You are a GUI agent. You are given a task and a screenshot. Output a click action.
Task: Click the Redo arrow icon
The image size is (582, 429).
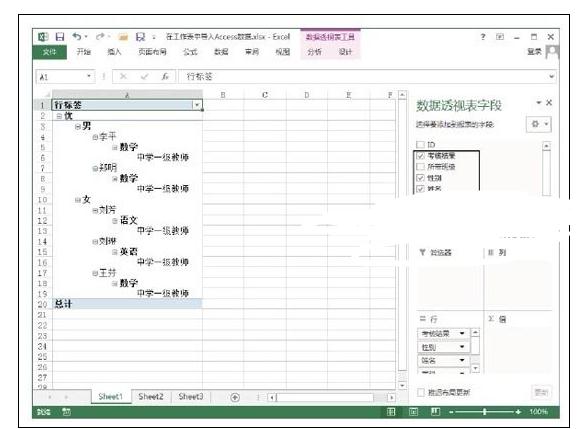point(100,36)
